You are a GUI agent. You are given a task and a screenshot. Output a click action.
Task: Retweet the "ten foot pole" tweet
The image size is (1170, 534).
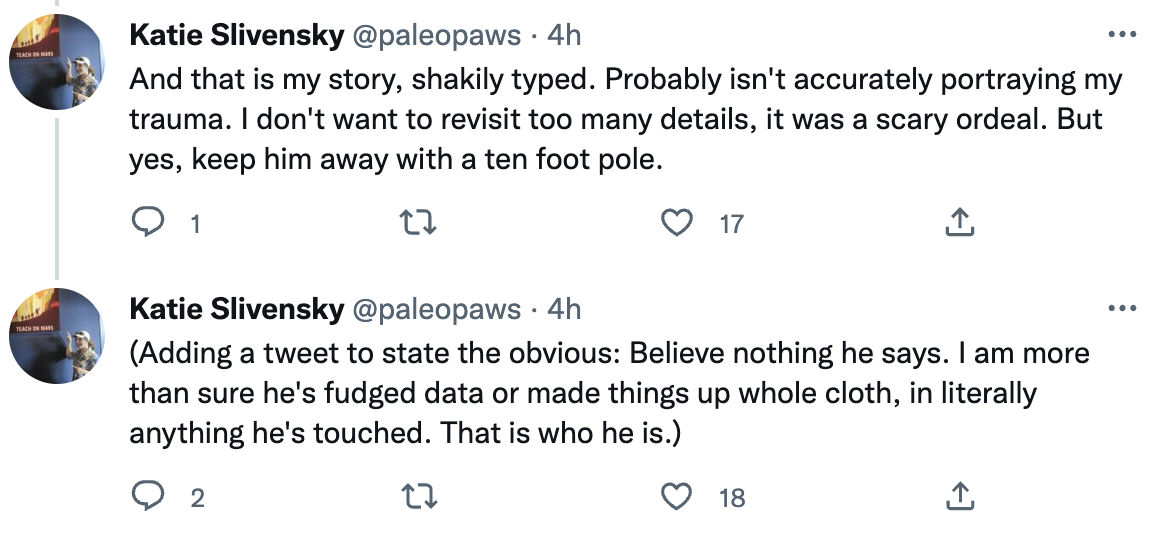(x=414, y=224)
